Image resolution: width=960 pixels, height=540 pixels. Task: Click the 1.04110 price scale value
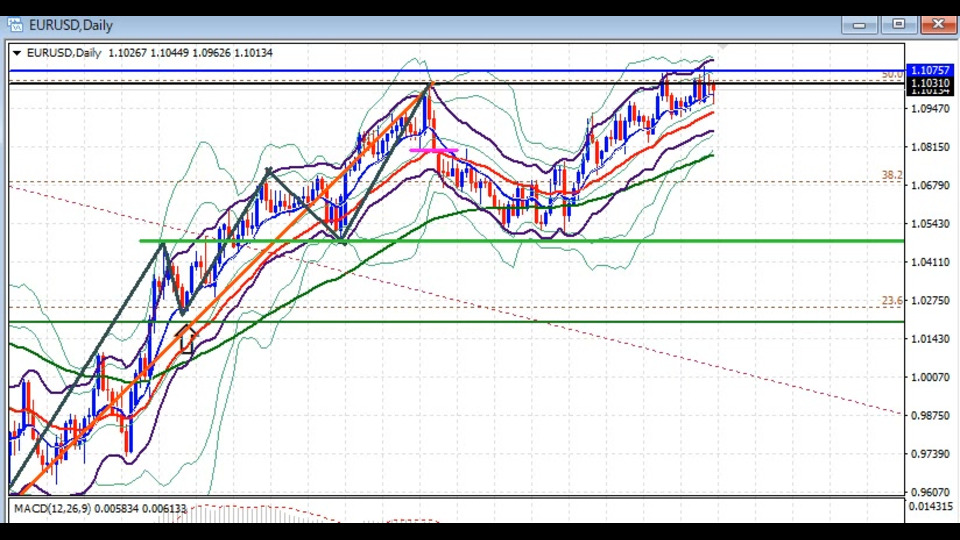click(x=930, y=262)
